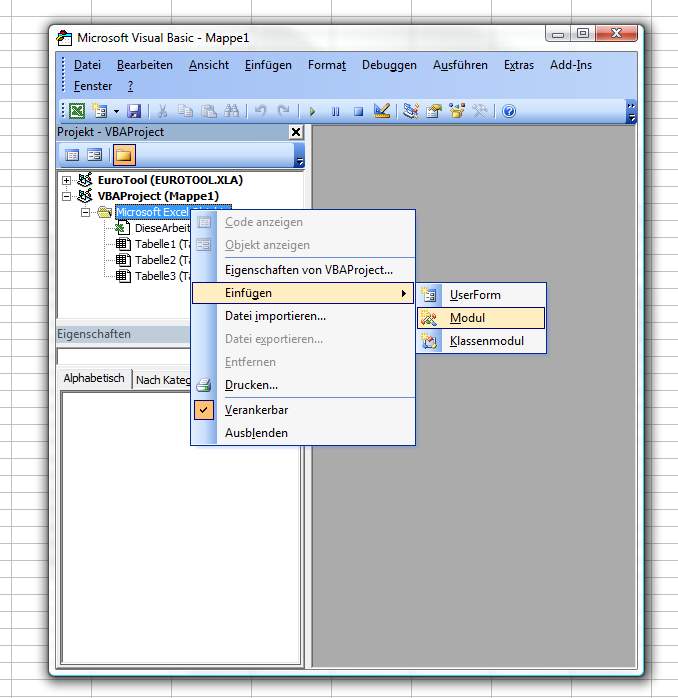Image resolution: width=678 pixels, height=698 pixels.
Task: Click the Redo arrow icon
Action: pos(284,111)
